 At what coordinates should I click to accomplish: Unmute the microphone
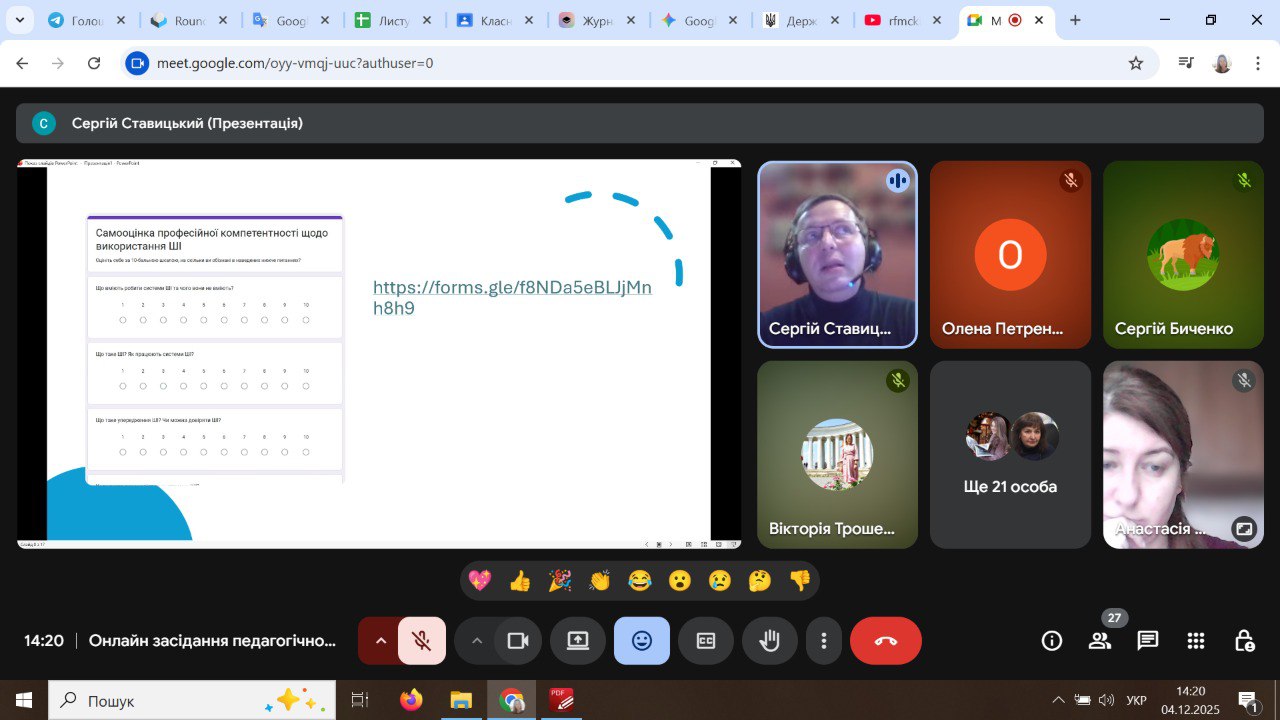(422, 641)
